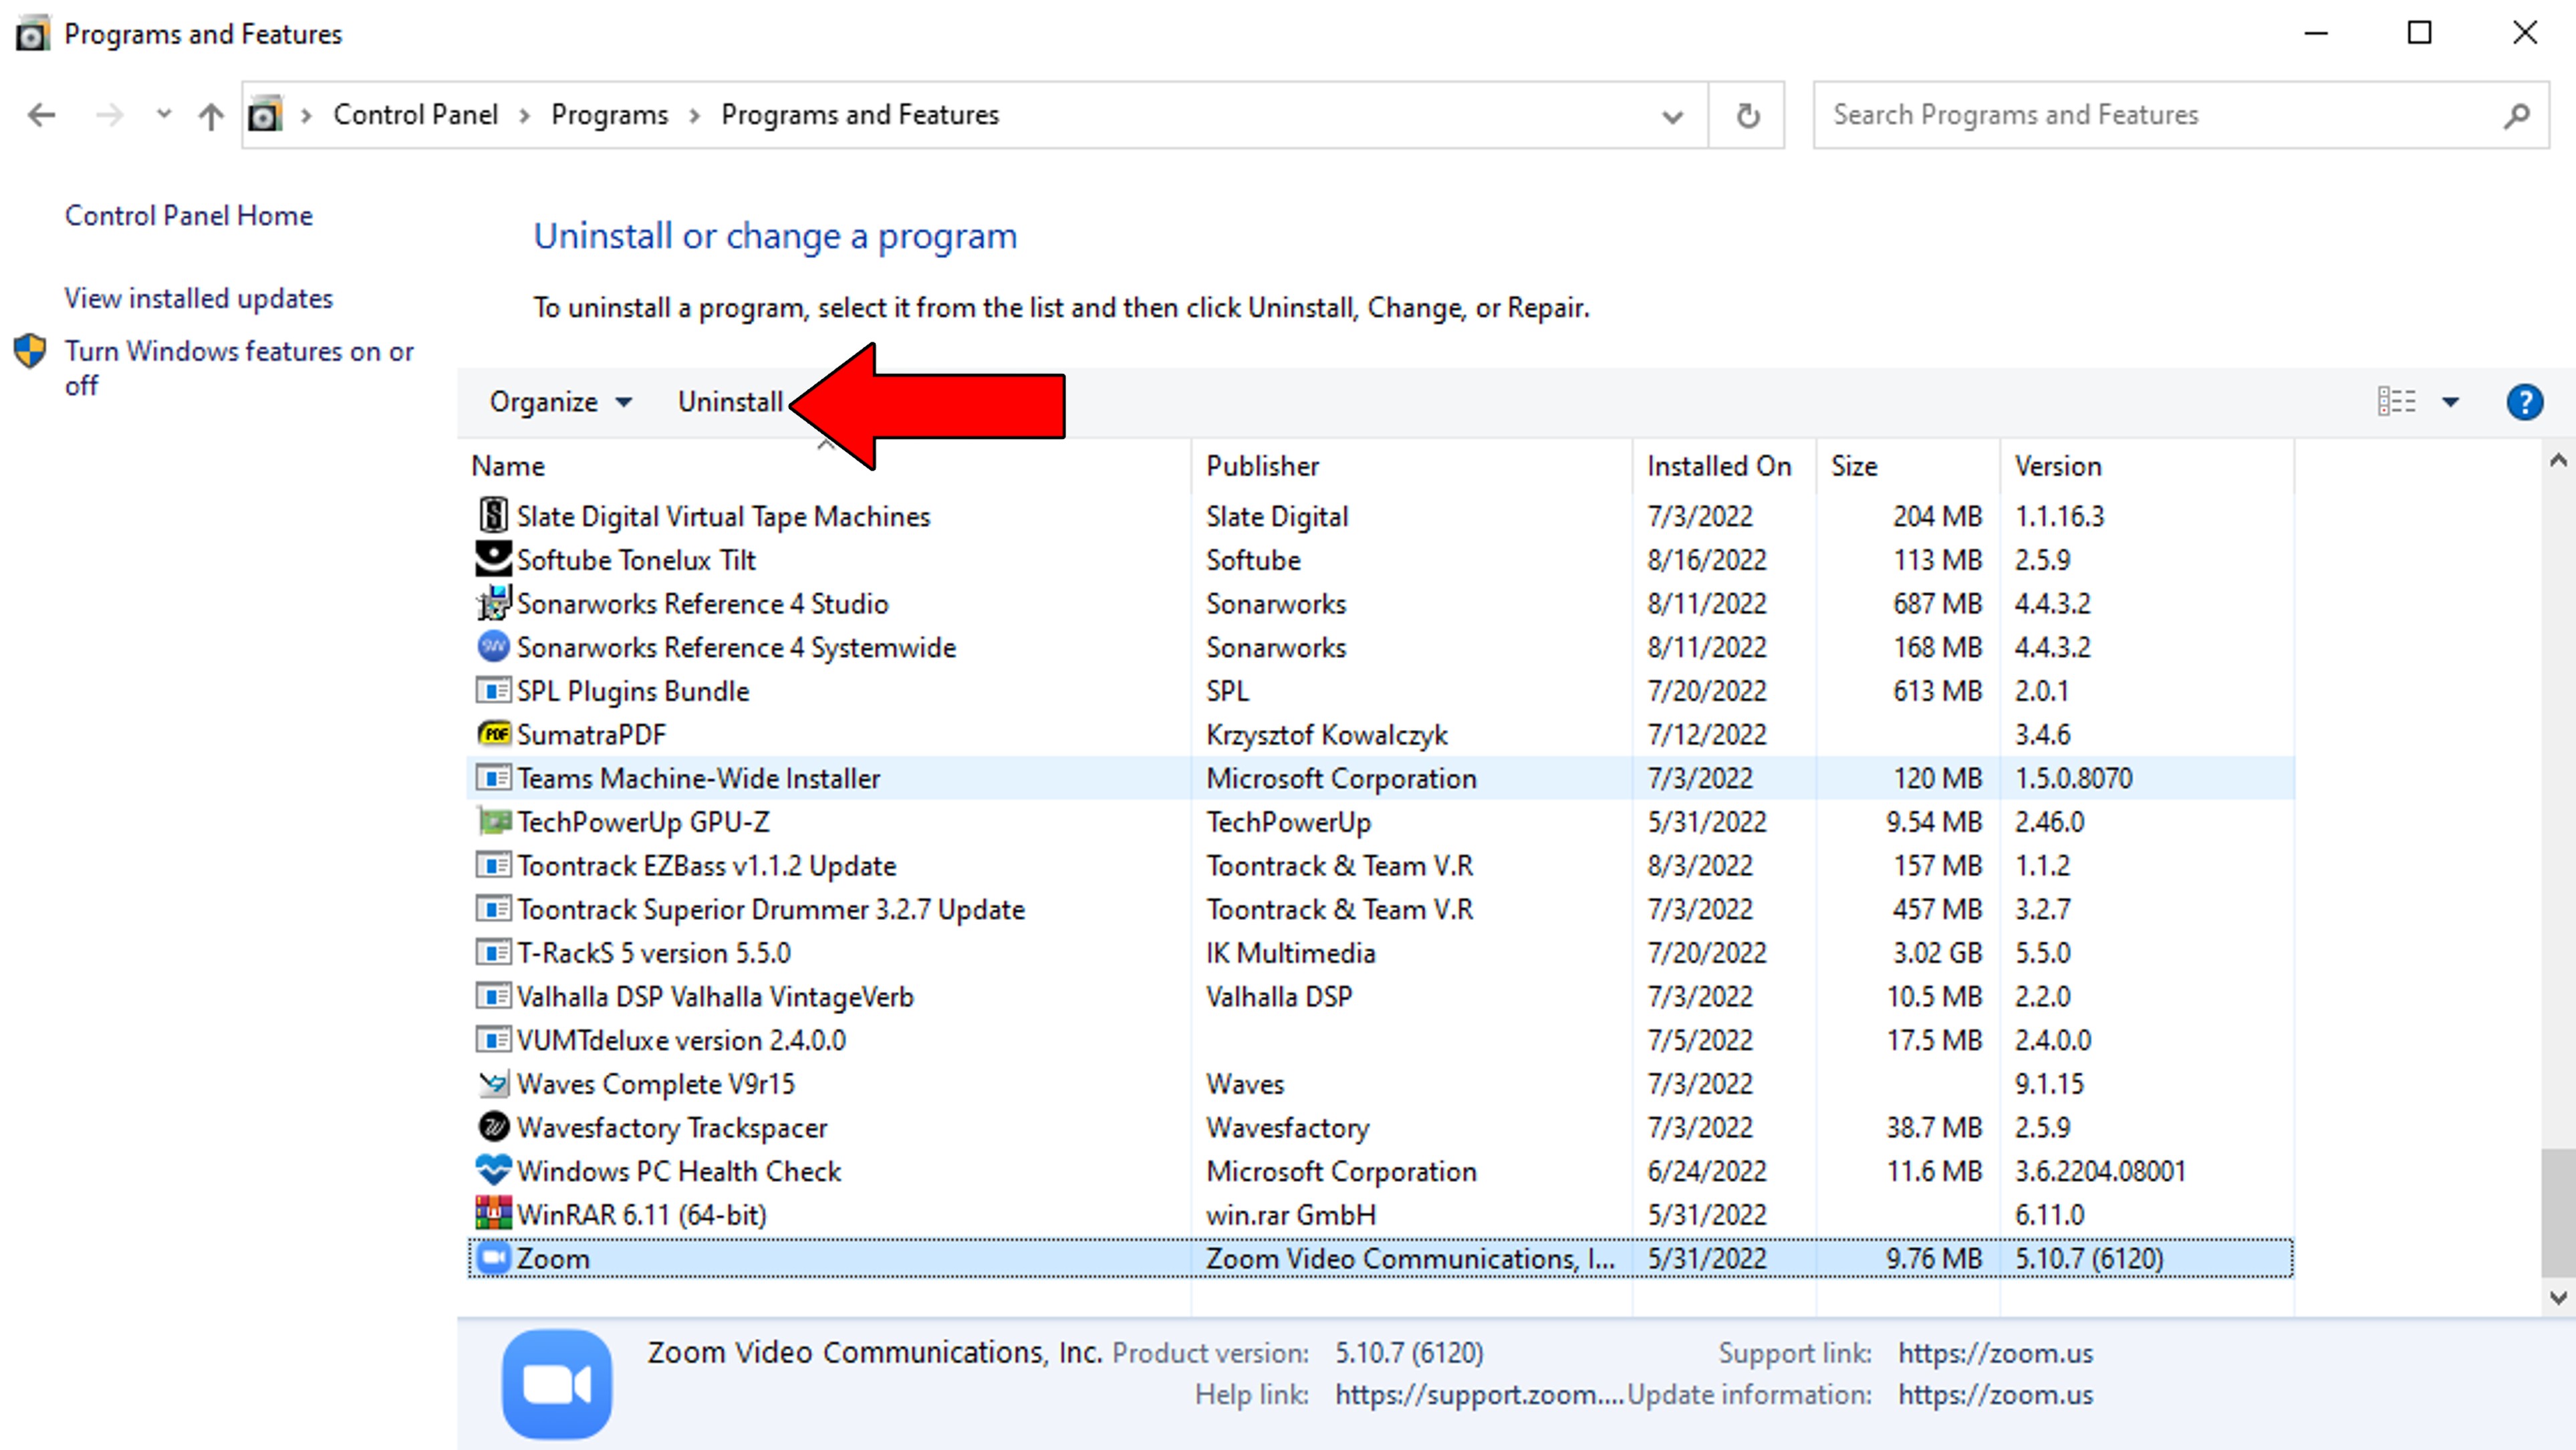Click the up-one-level arrow icon
Screen dimensions: 2576x1450
(210, 116)
